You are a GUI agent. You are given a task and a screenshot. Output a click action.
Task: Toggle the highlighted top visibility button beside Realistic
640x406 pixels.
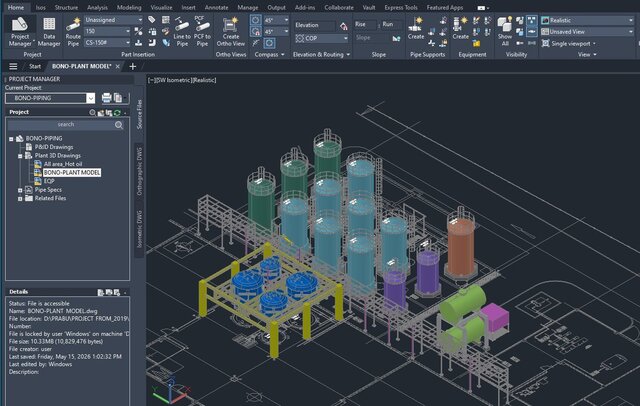point(532,20)
